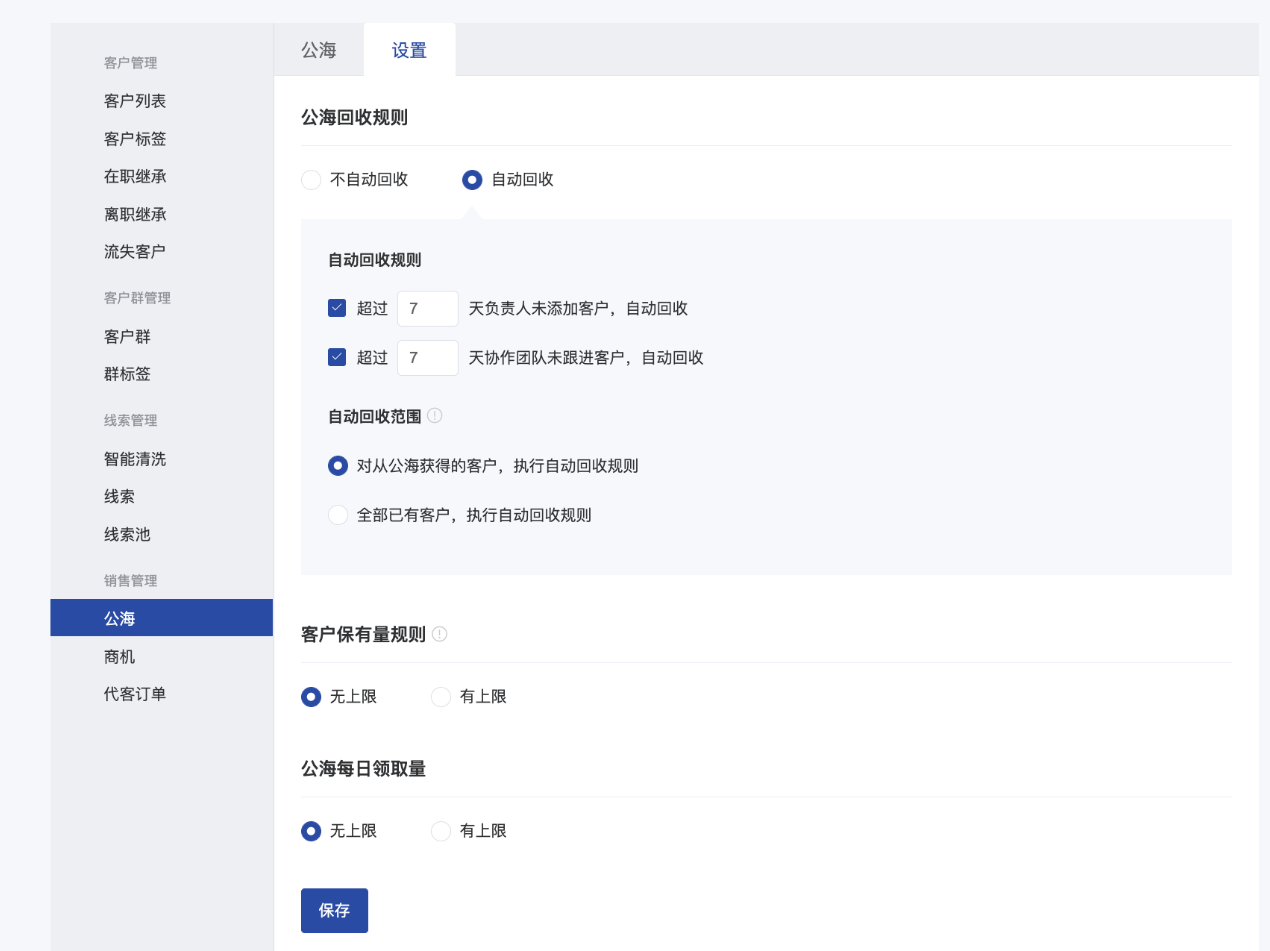Select 有上限 under 客户保有量规则

coord(441,697)
